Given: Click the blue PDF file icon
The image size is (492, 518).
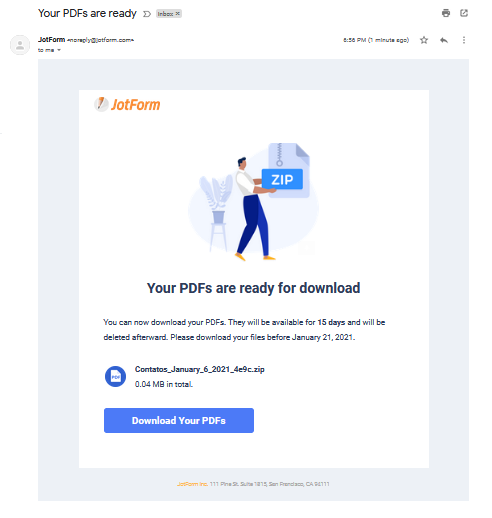Looking at the screenshot, I should tap(115, 377).
